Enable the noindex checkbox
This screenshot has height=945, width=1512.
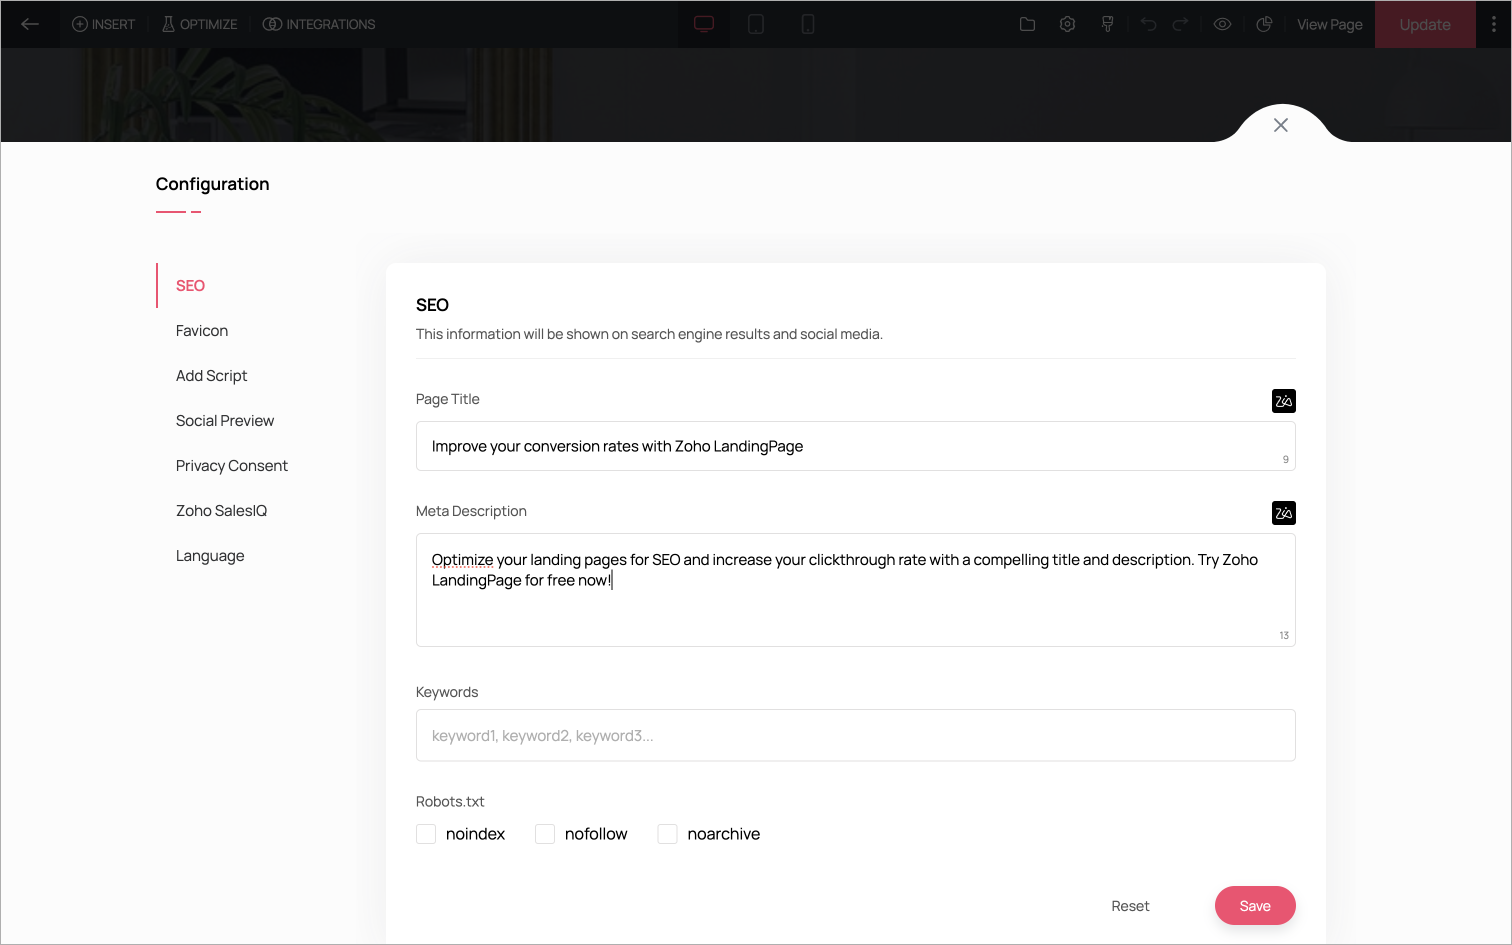click(426, 834)
